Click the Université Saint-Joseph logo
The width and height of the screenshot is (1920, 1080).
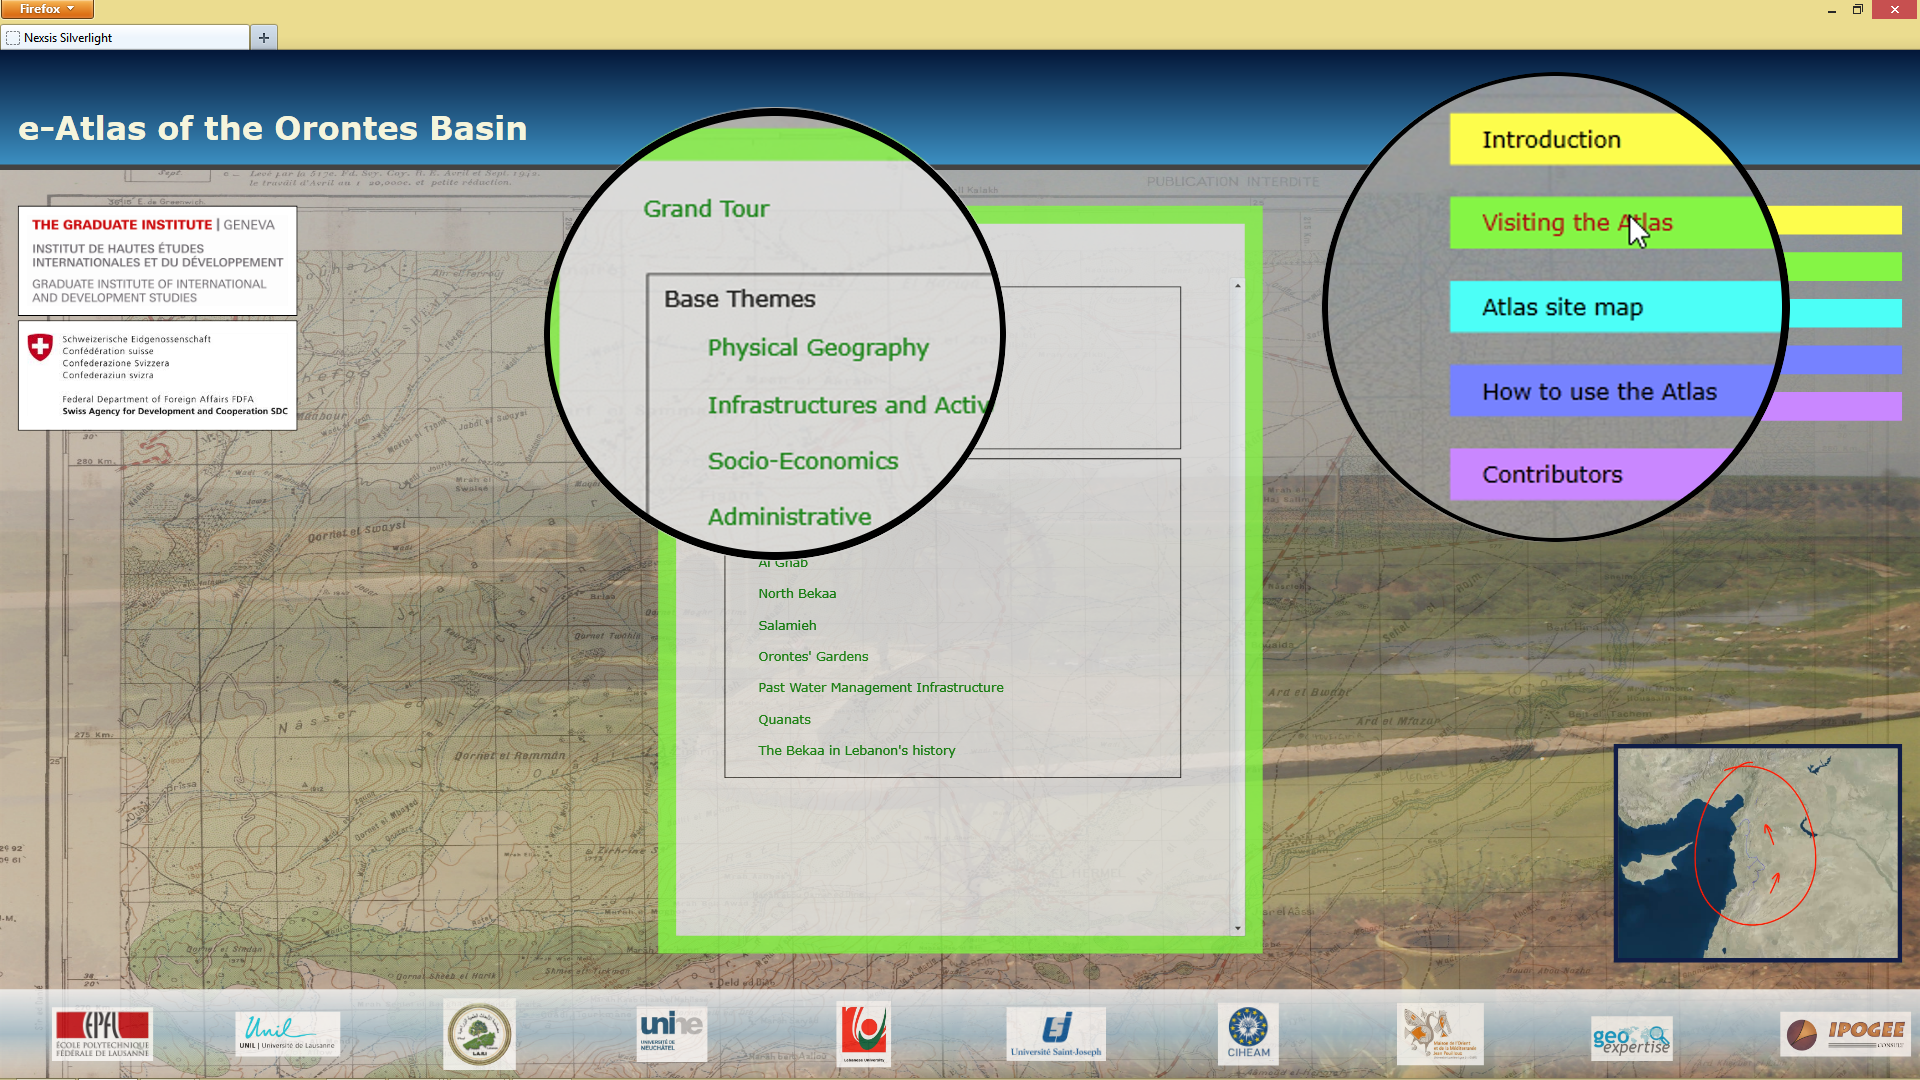coord(1055,1034)
